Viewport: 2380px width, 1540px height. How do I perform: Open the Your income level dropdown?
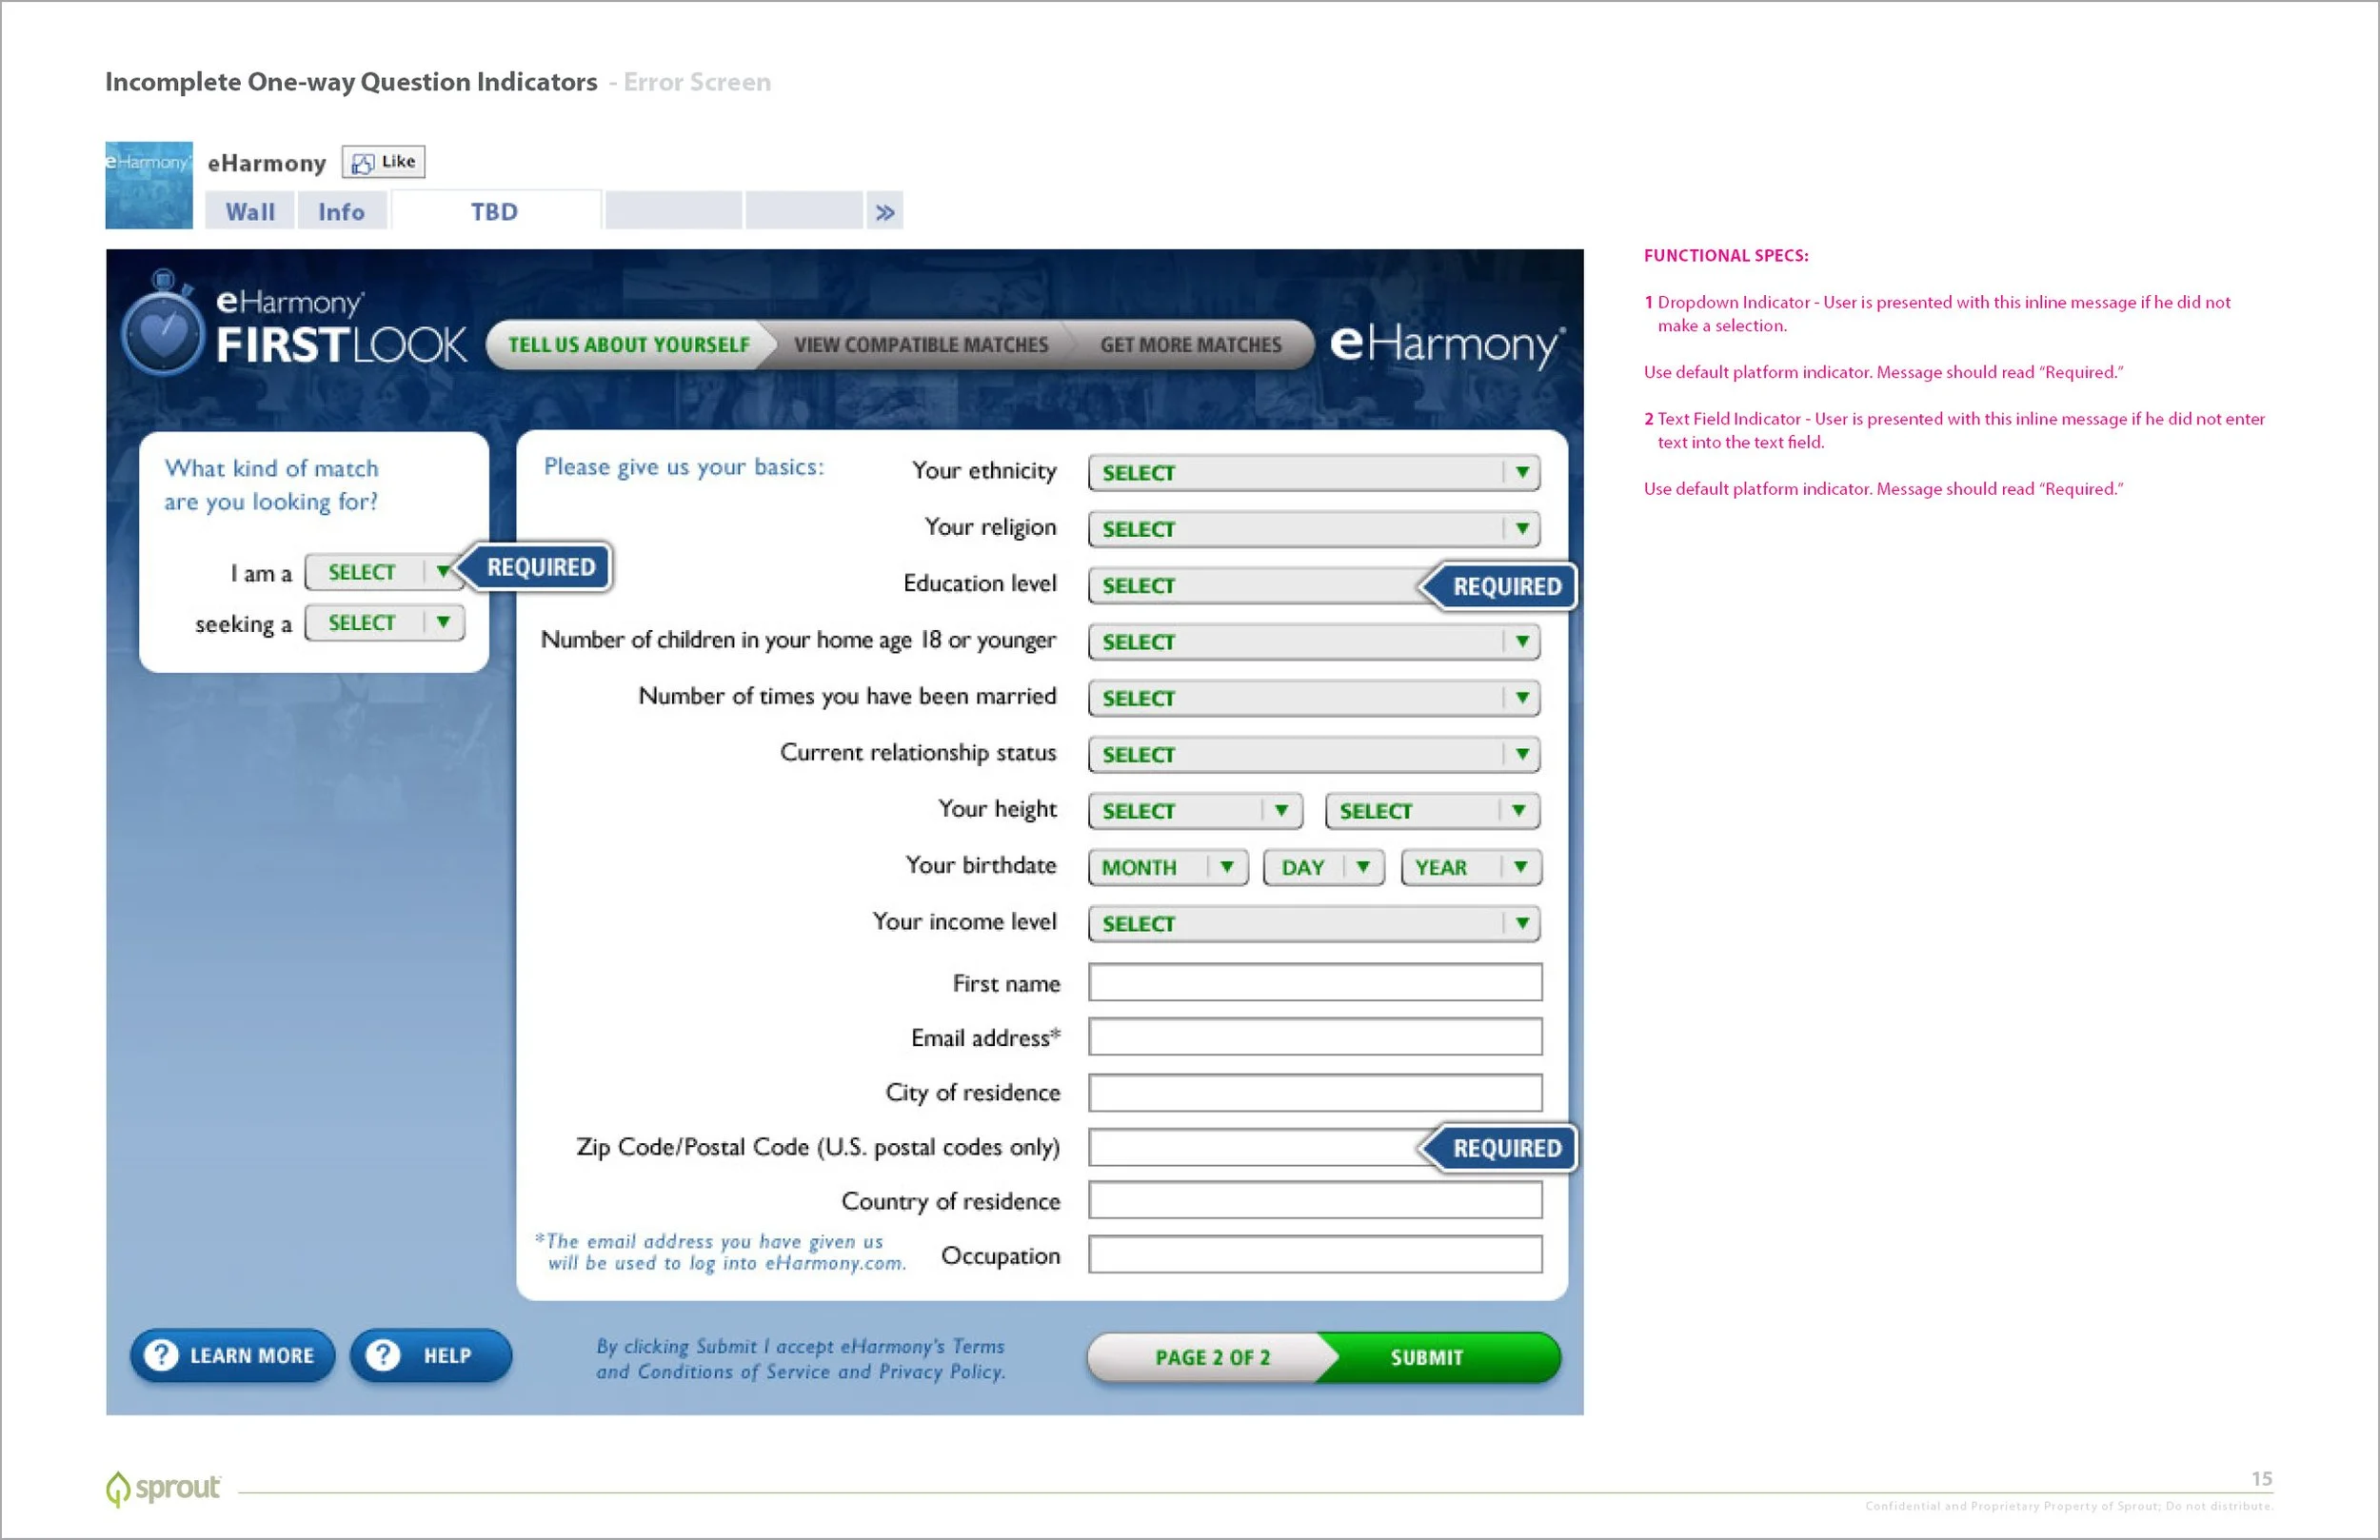[1313, 924]
